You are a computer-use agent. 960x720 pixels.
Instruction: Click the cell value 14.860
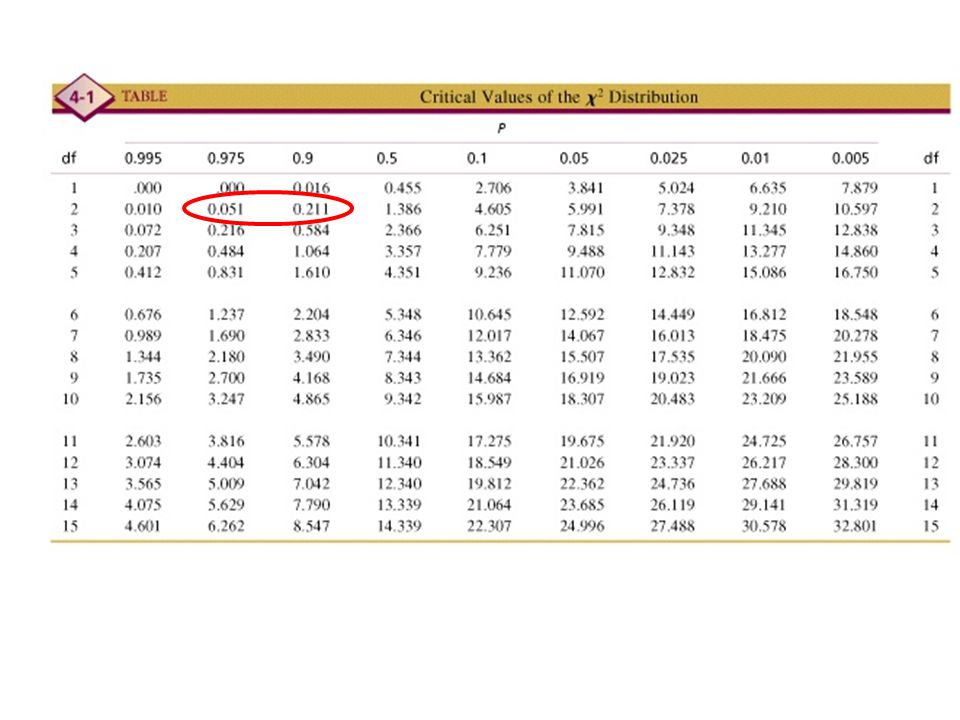pyautogui.click(x=855, y=252)
